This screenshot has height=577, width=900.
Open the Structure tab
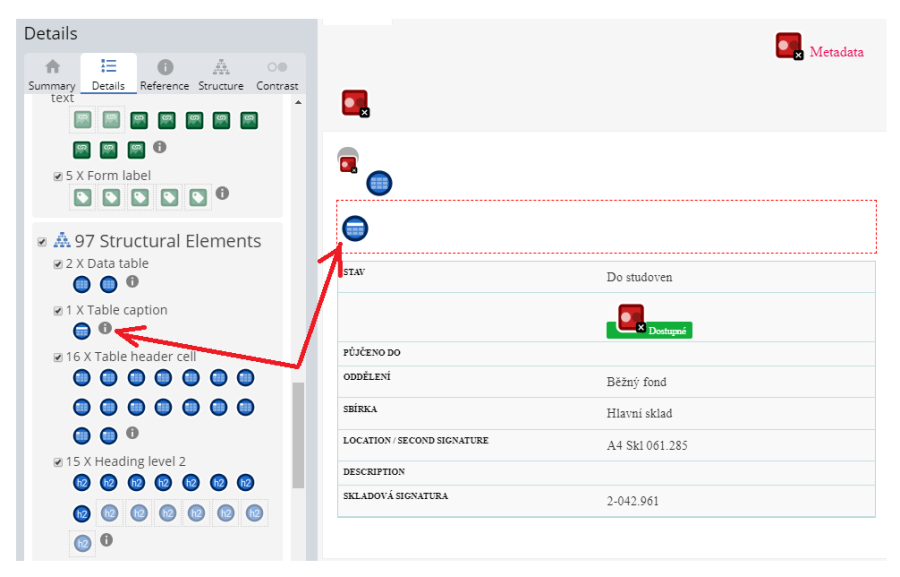coord(221,74)
